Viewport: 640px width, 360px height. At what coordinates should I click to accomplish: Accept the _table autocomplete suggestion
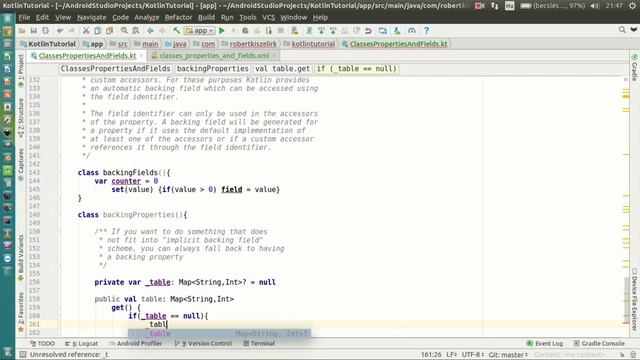coord(220,333)
